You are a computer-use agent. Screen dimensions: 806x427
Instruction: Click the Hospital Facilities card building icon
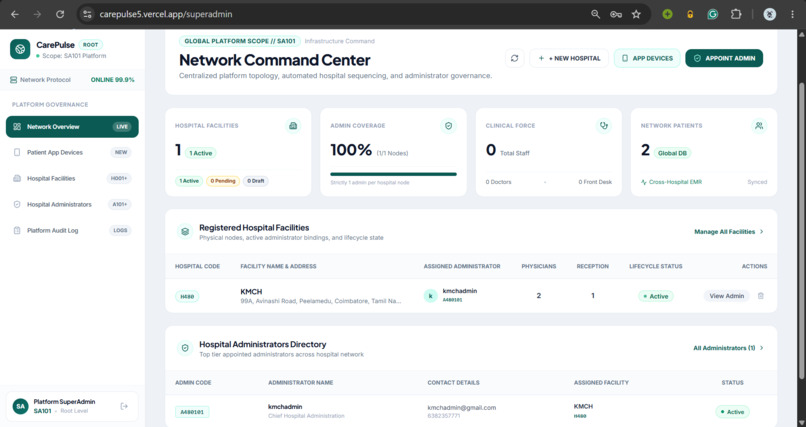pyautogui.click(x=293, y=126)
